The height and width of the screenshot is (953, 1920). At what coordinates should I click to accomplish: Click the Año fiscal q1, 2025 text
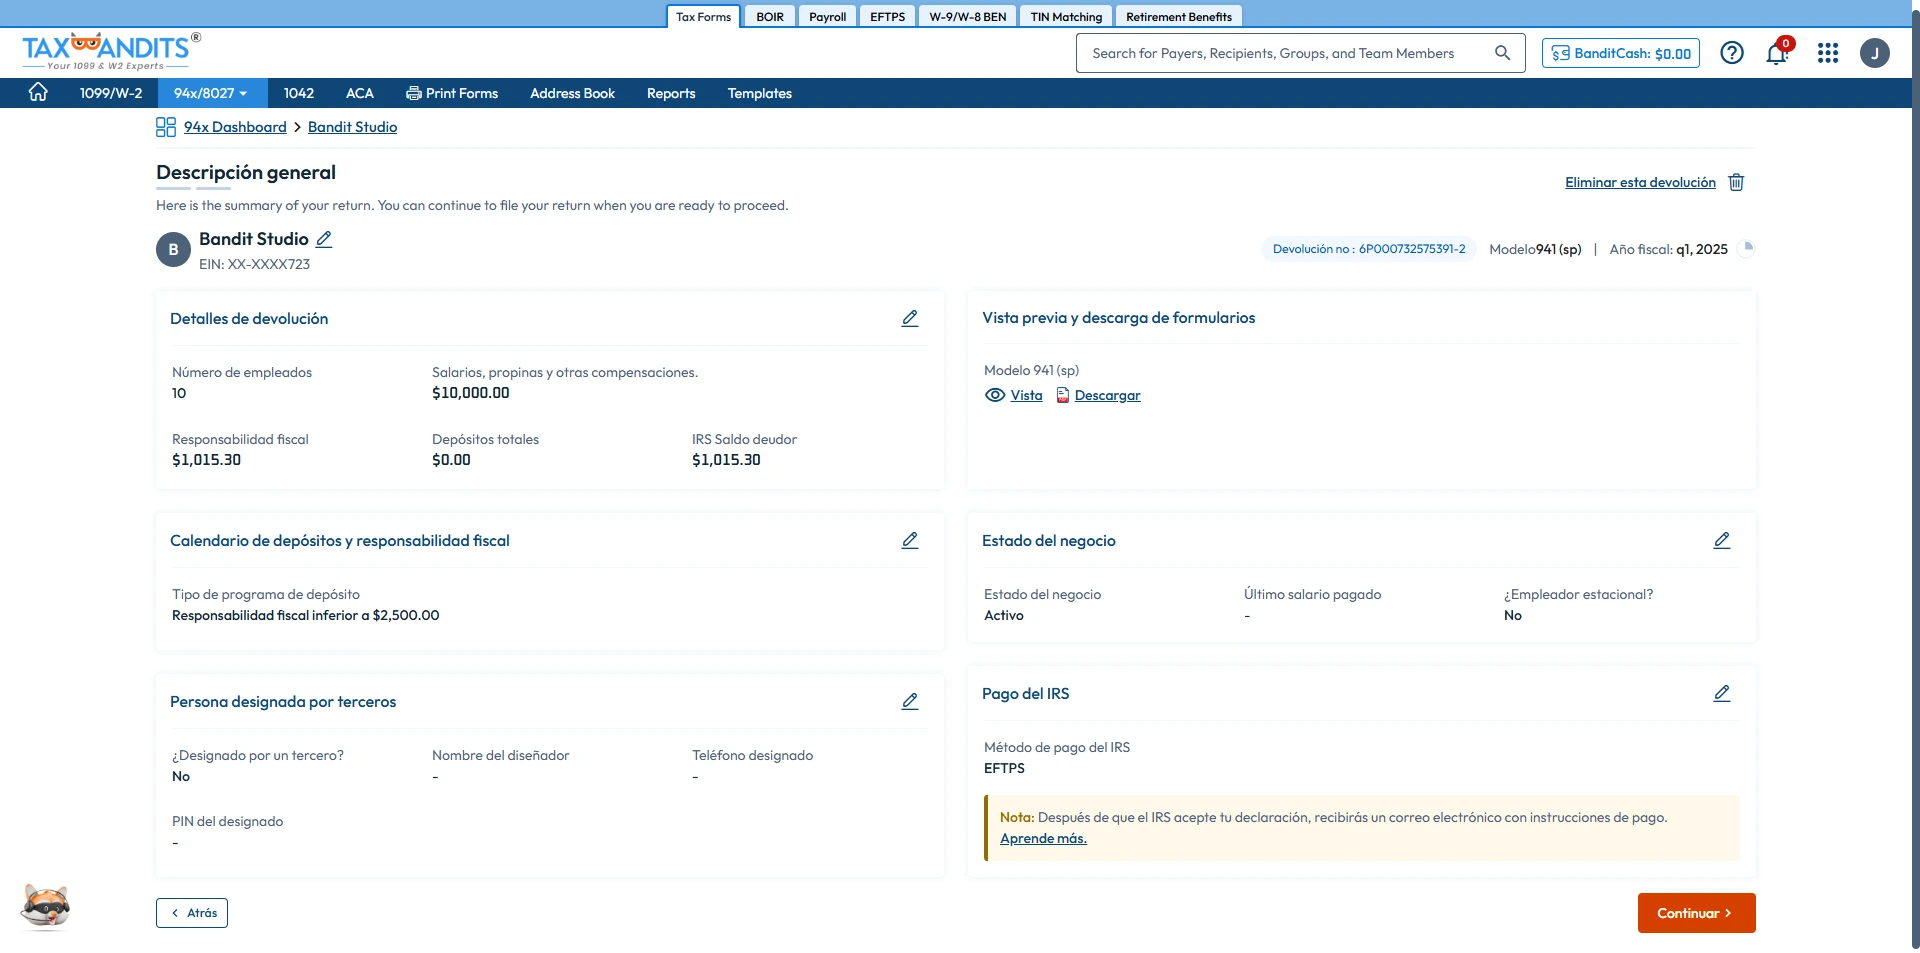(x=1668, y=249)
